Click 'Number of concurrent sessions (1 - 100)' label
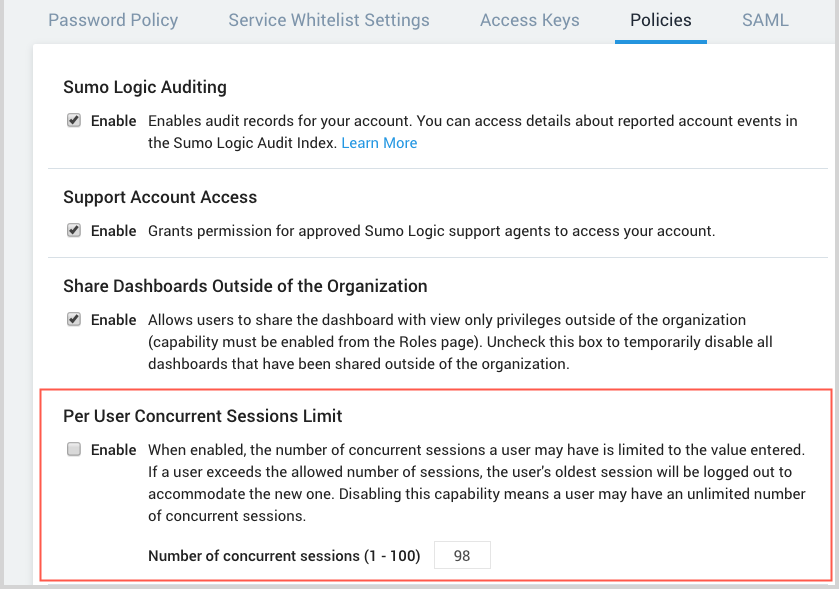 pyautogui.click(x=284, y=556)
